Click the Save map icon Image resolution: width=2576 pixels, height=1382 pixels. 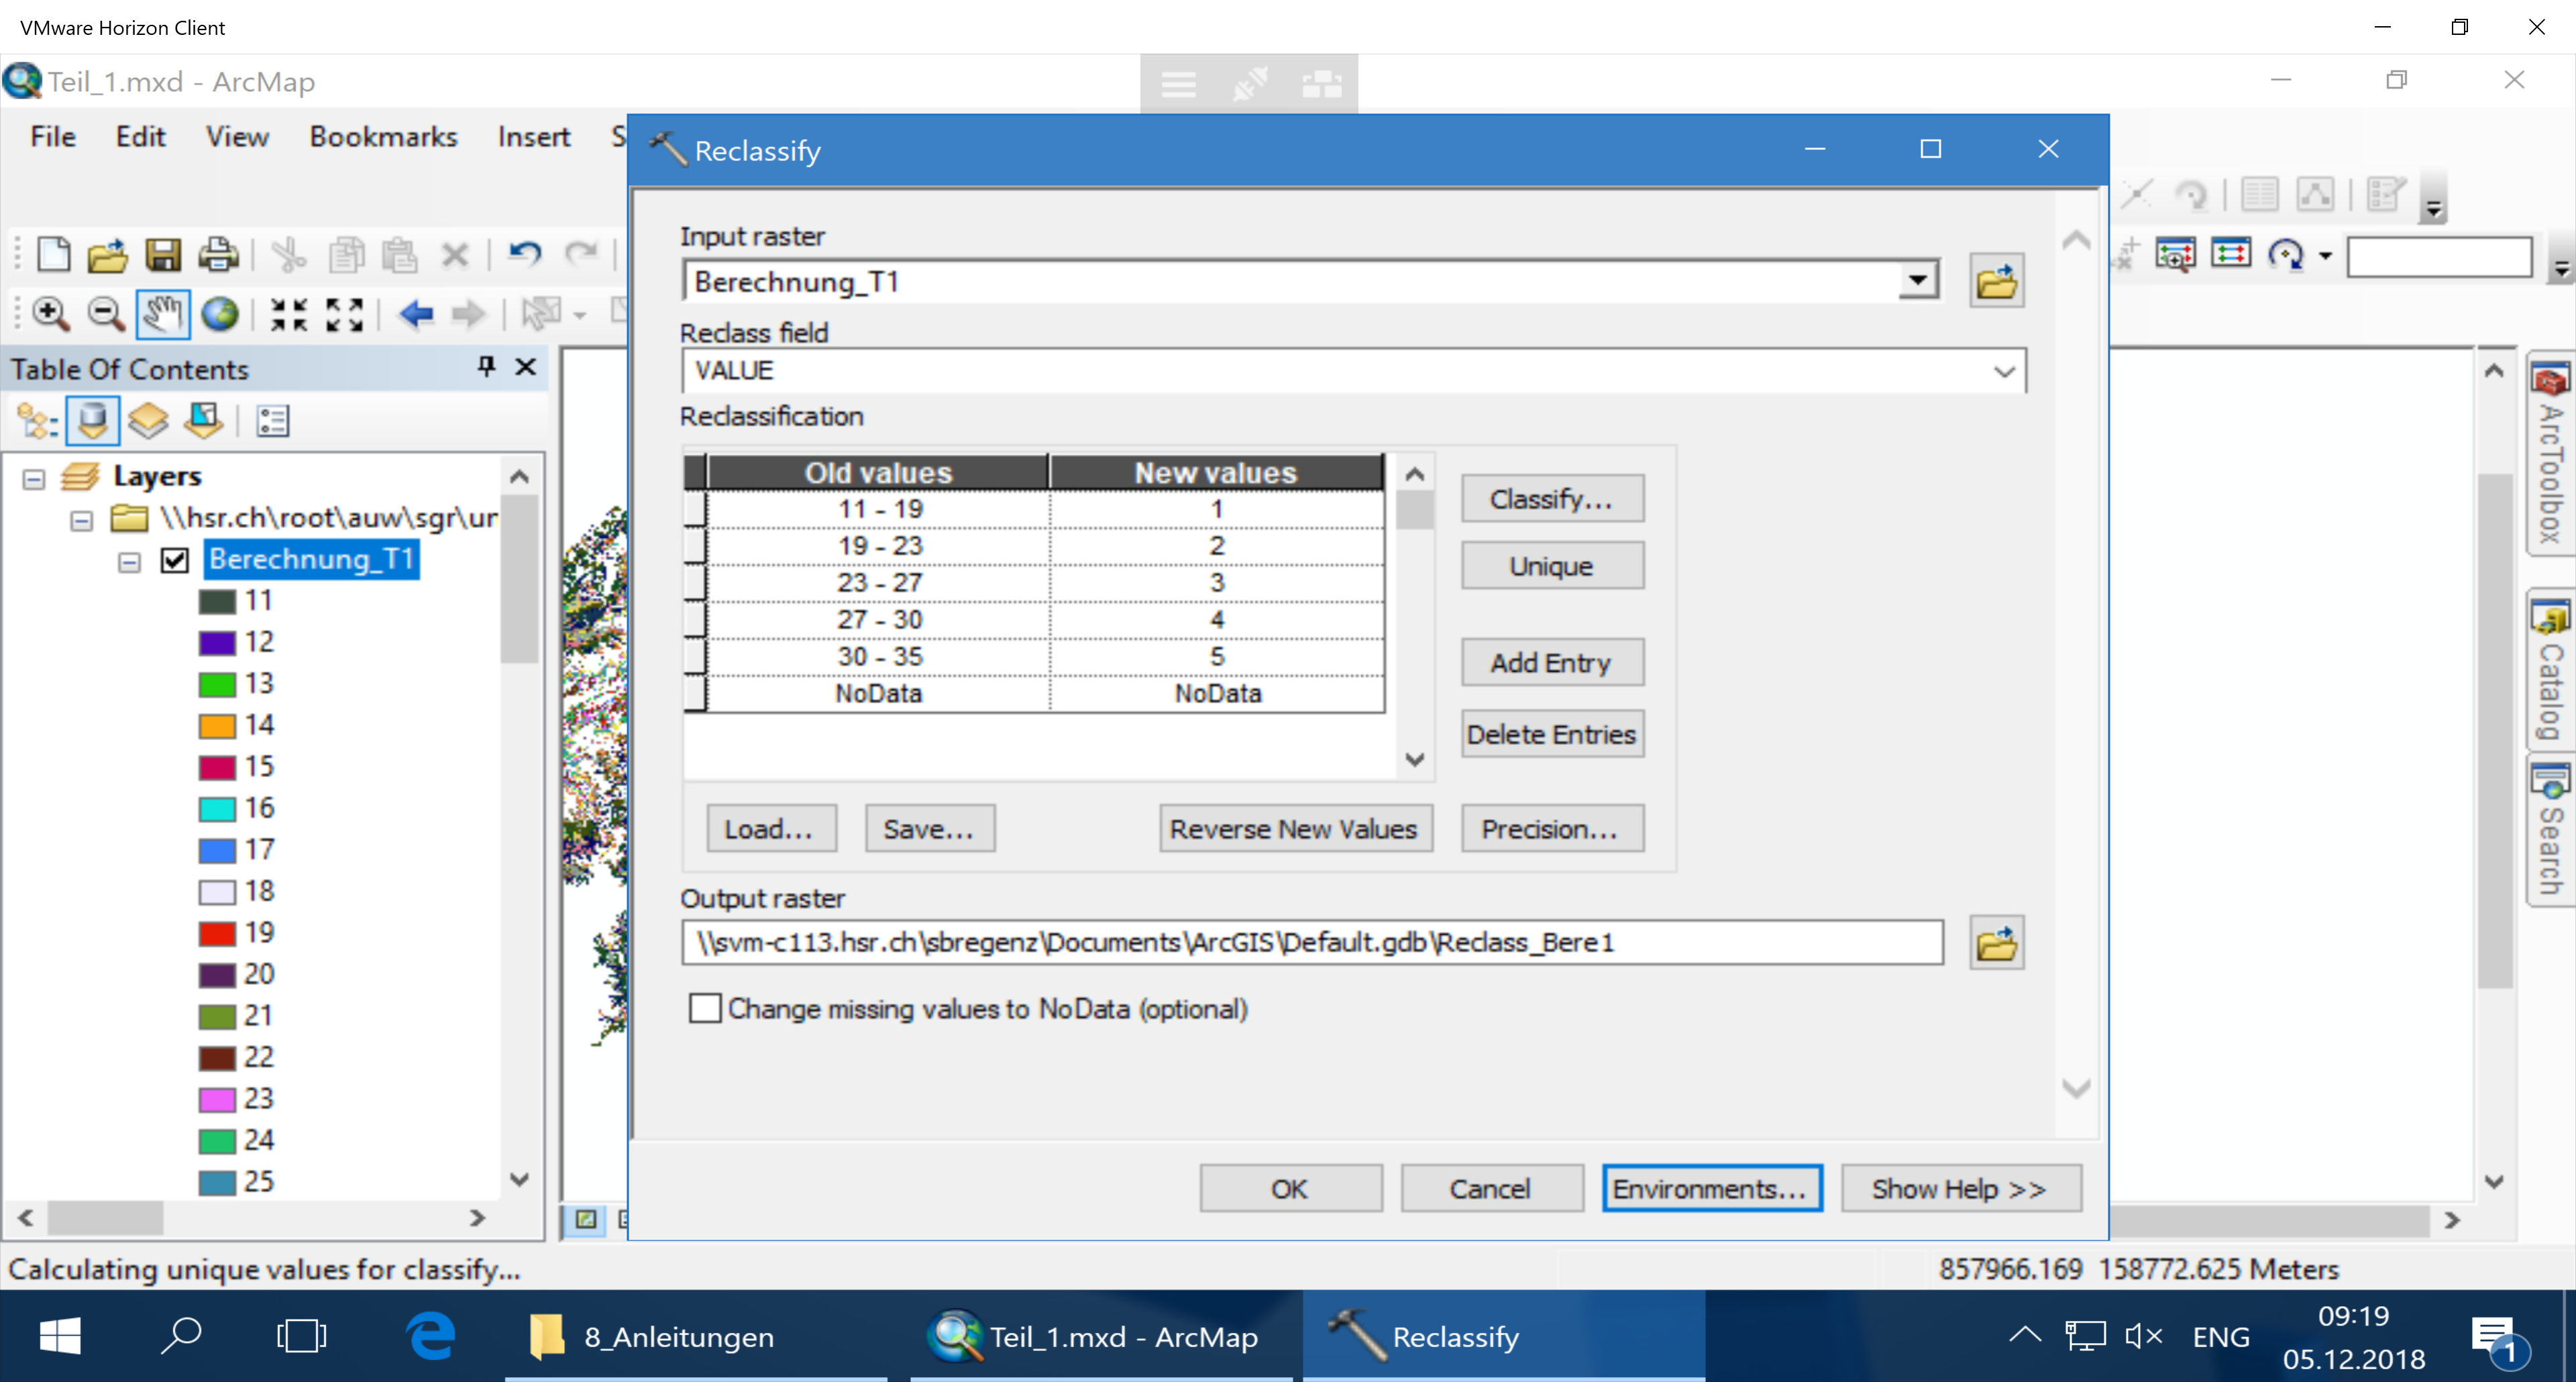pos(163,255)
